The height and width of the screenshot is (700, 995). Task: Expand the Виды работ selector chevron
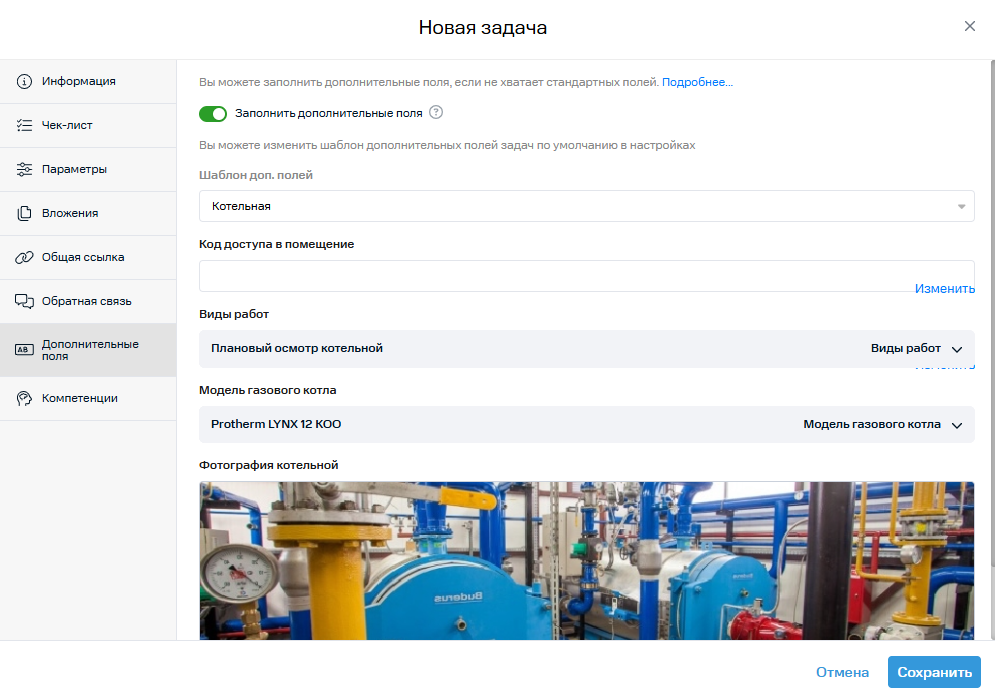[957, 349]
